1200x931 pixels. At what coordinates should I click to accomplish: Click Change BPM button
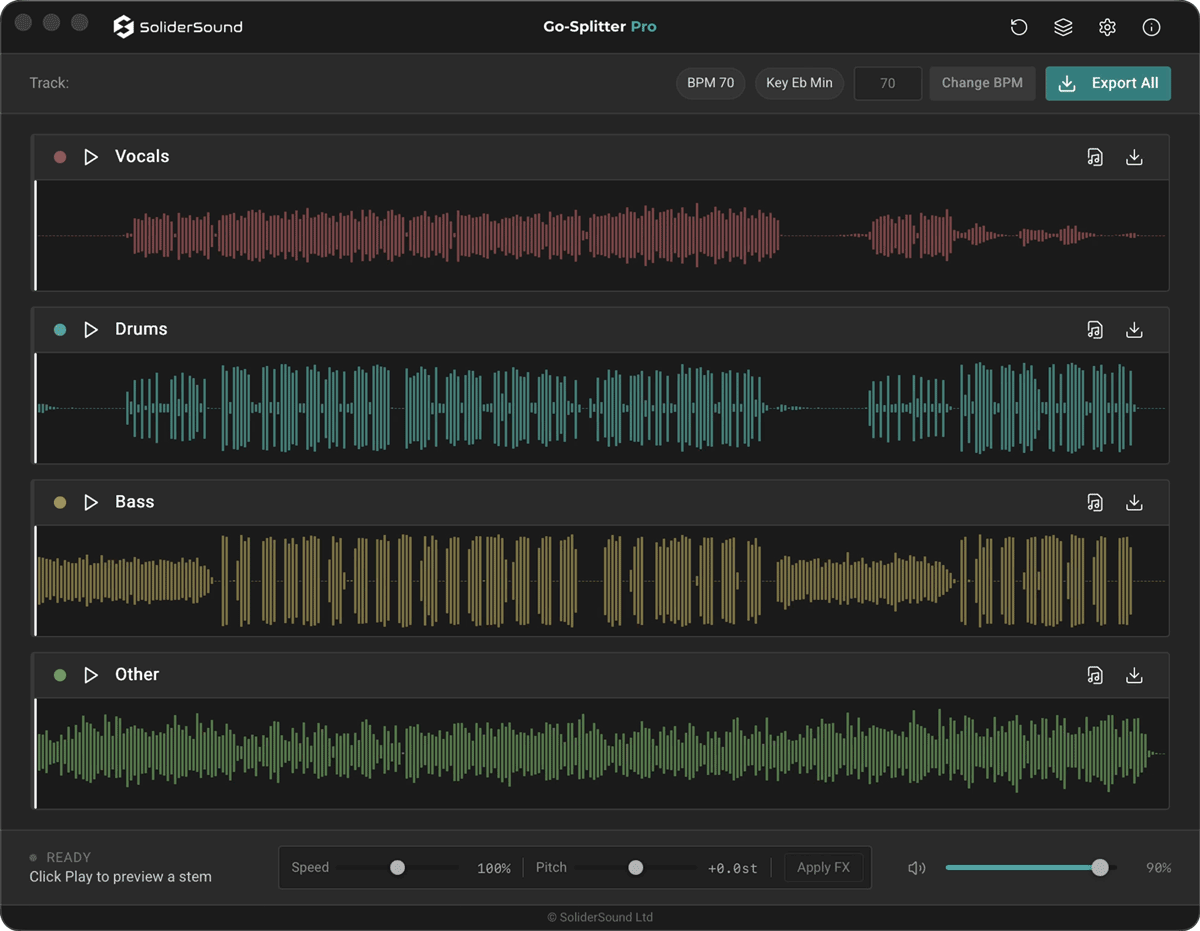coord(982,83)
